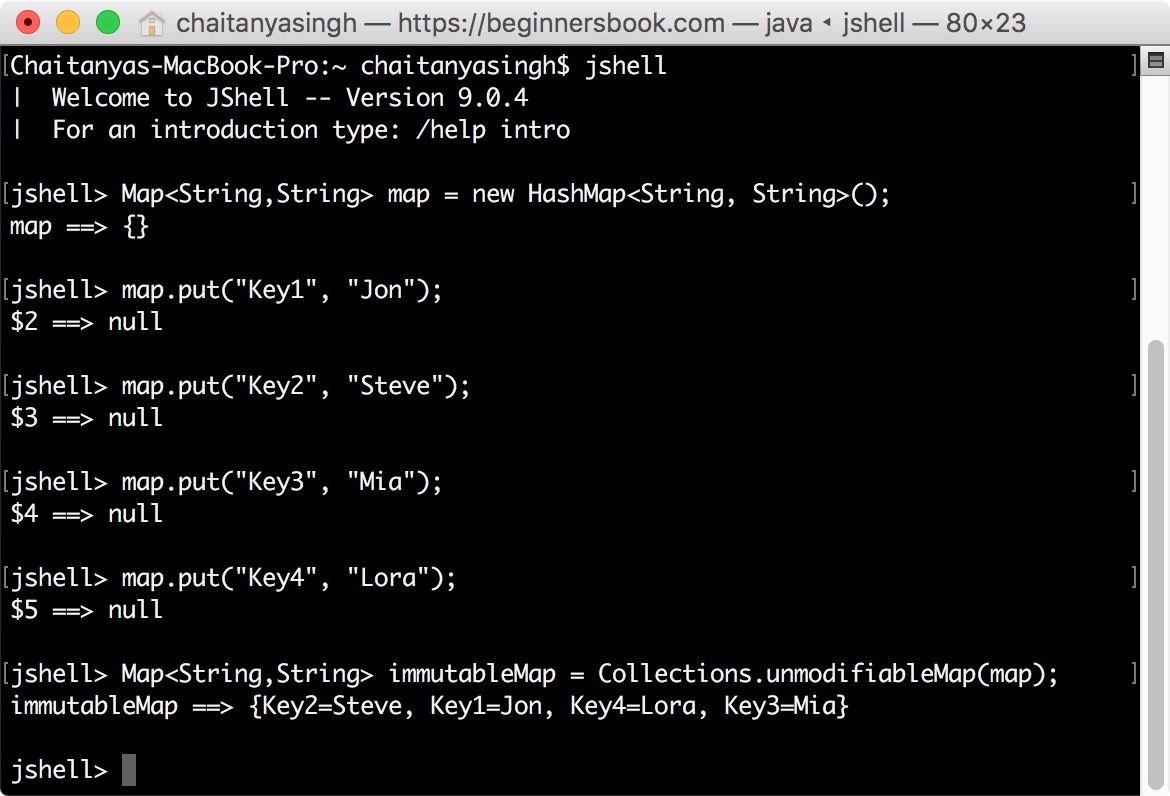
Task: Click the blinking cursor at the jshell prompt
Action: coord(128,770)
